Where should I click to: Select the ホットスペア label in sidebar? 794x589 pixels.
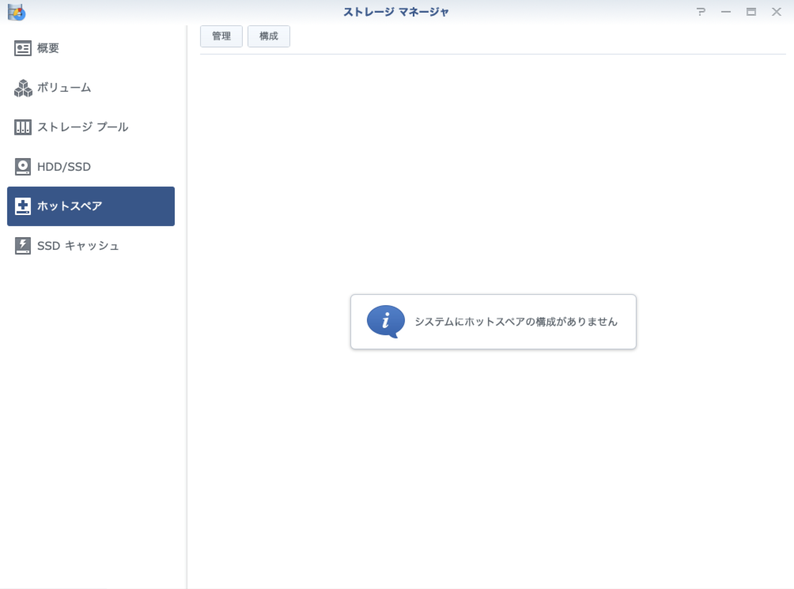pyautogui.click(x=70, y=206)
